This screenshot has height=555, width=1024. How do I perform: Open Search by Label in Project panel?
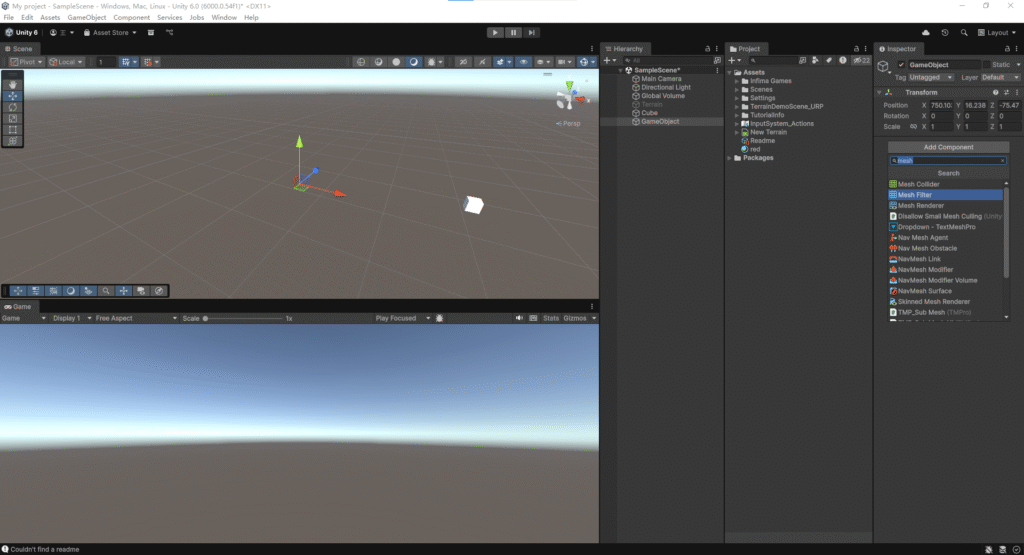point(829,60)
